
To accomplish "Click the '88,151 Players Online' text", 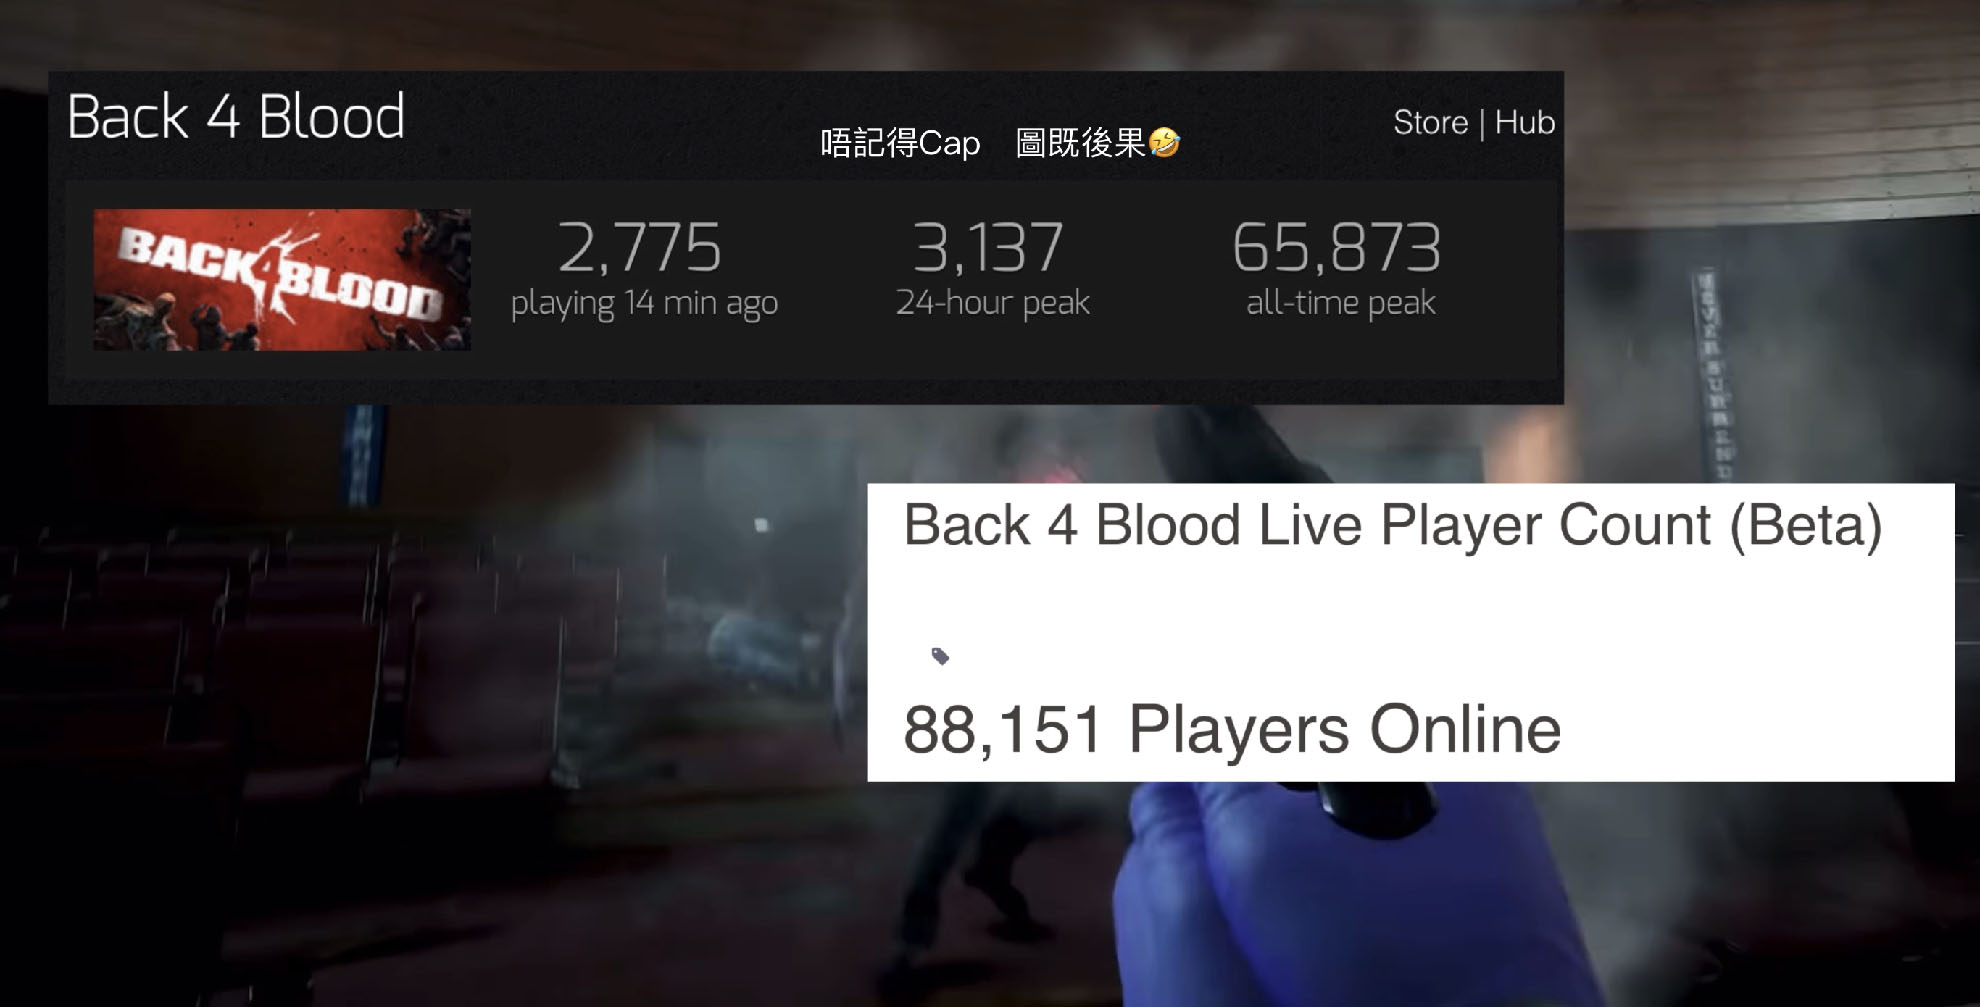I will (1232, 729).
